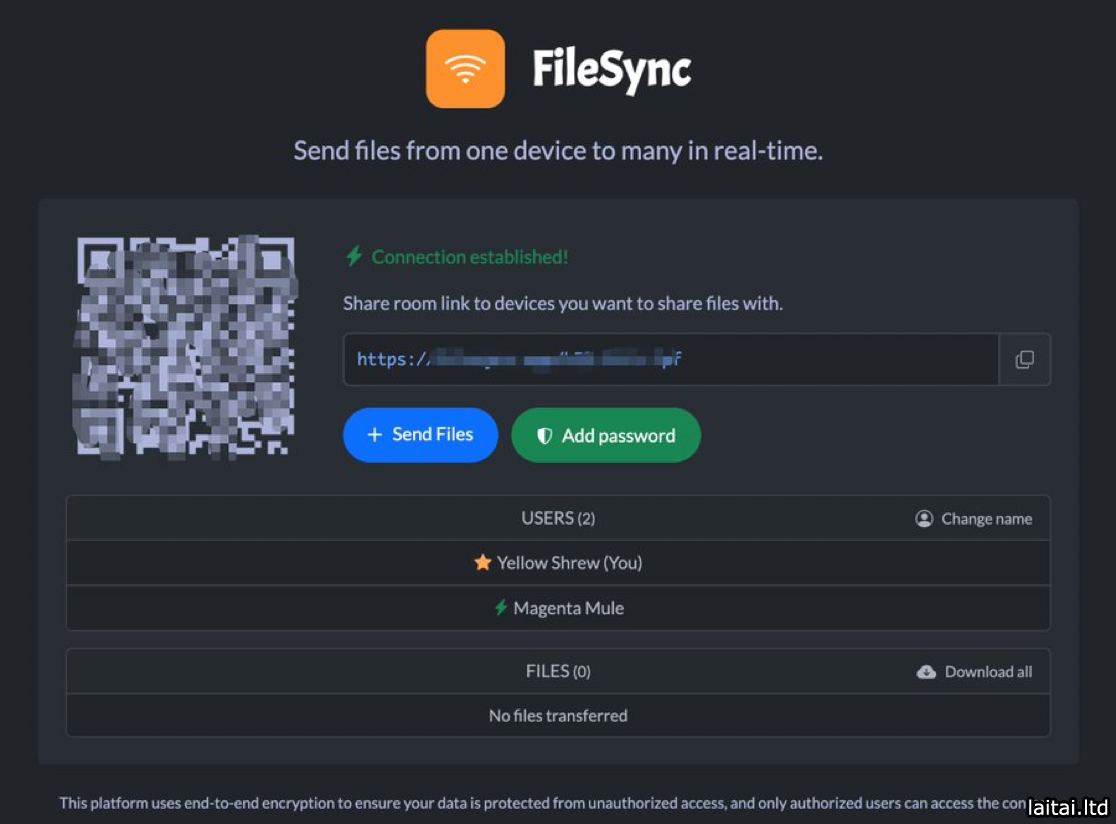
Task: Click the room link URL field
Action: click(x=670, y=360)
